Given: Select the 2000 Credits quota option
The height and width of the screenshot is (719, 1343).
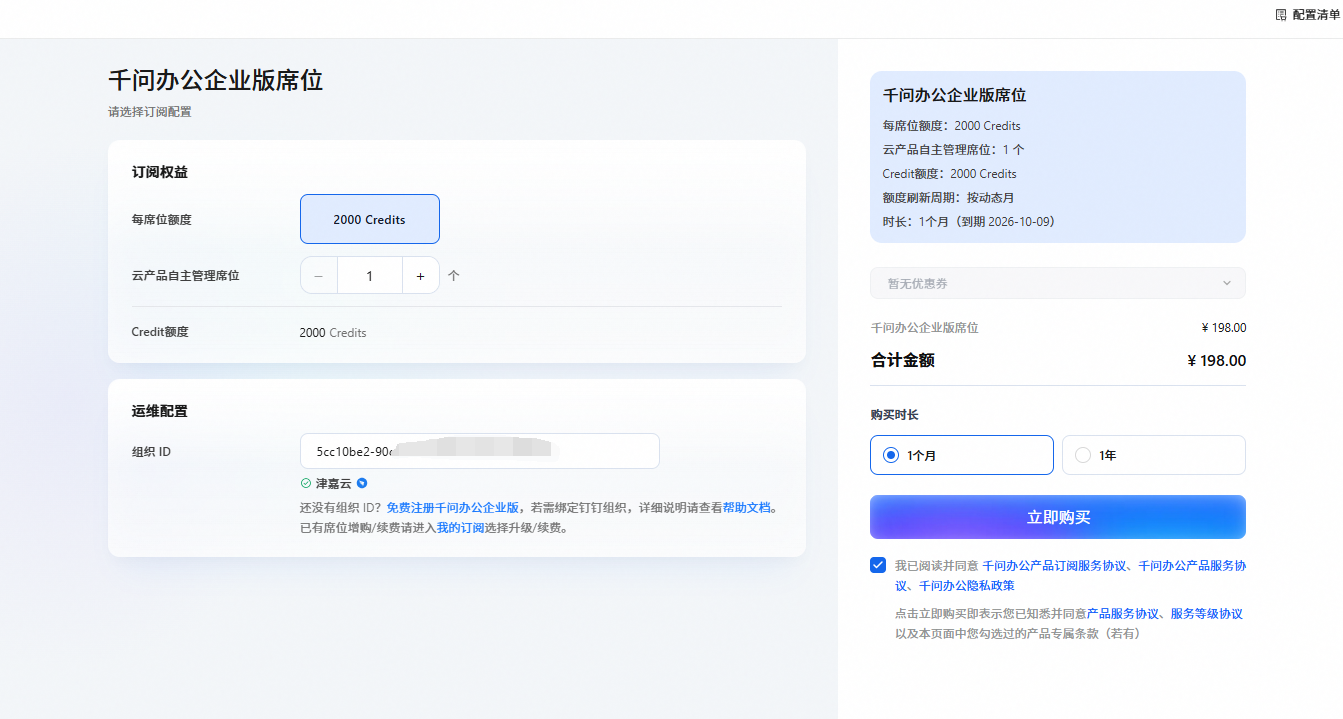Looking at the screenshot, I should point(370,219).
